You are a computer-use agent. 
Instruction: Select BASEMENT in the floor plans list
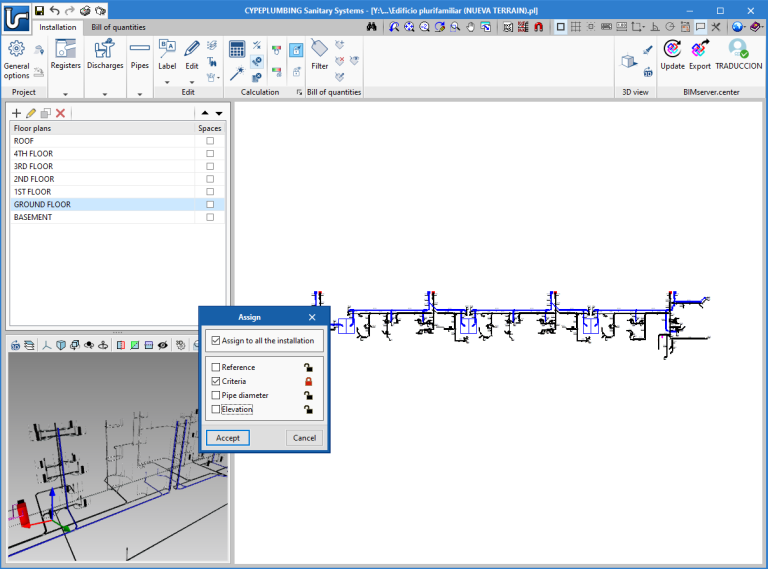(x=33, y=217)
